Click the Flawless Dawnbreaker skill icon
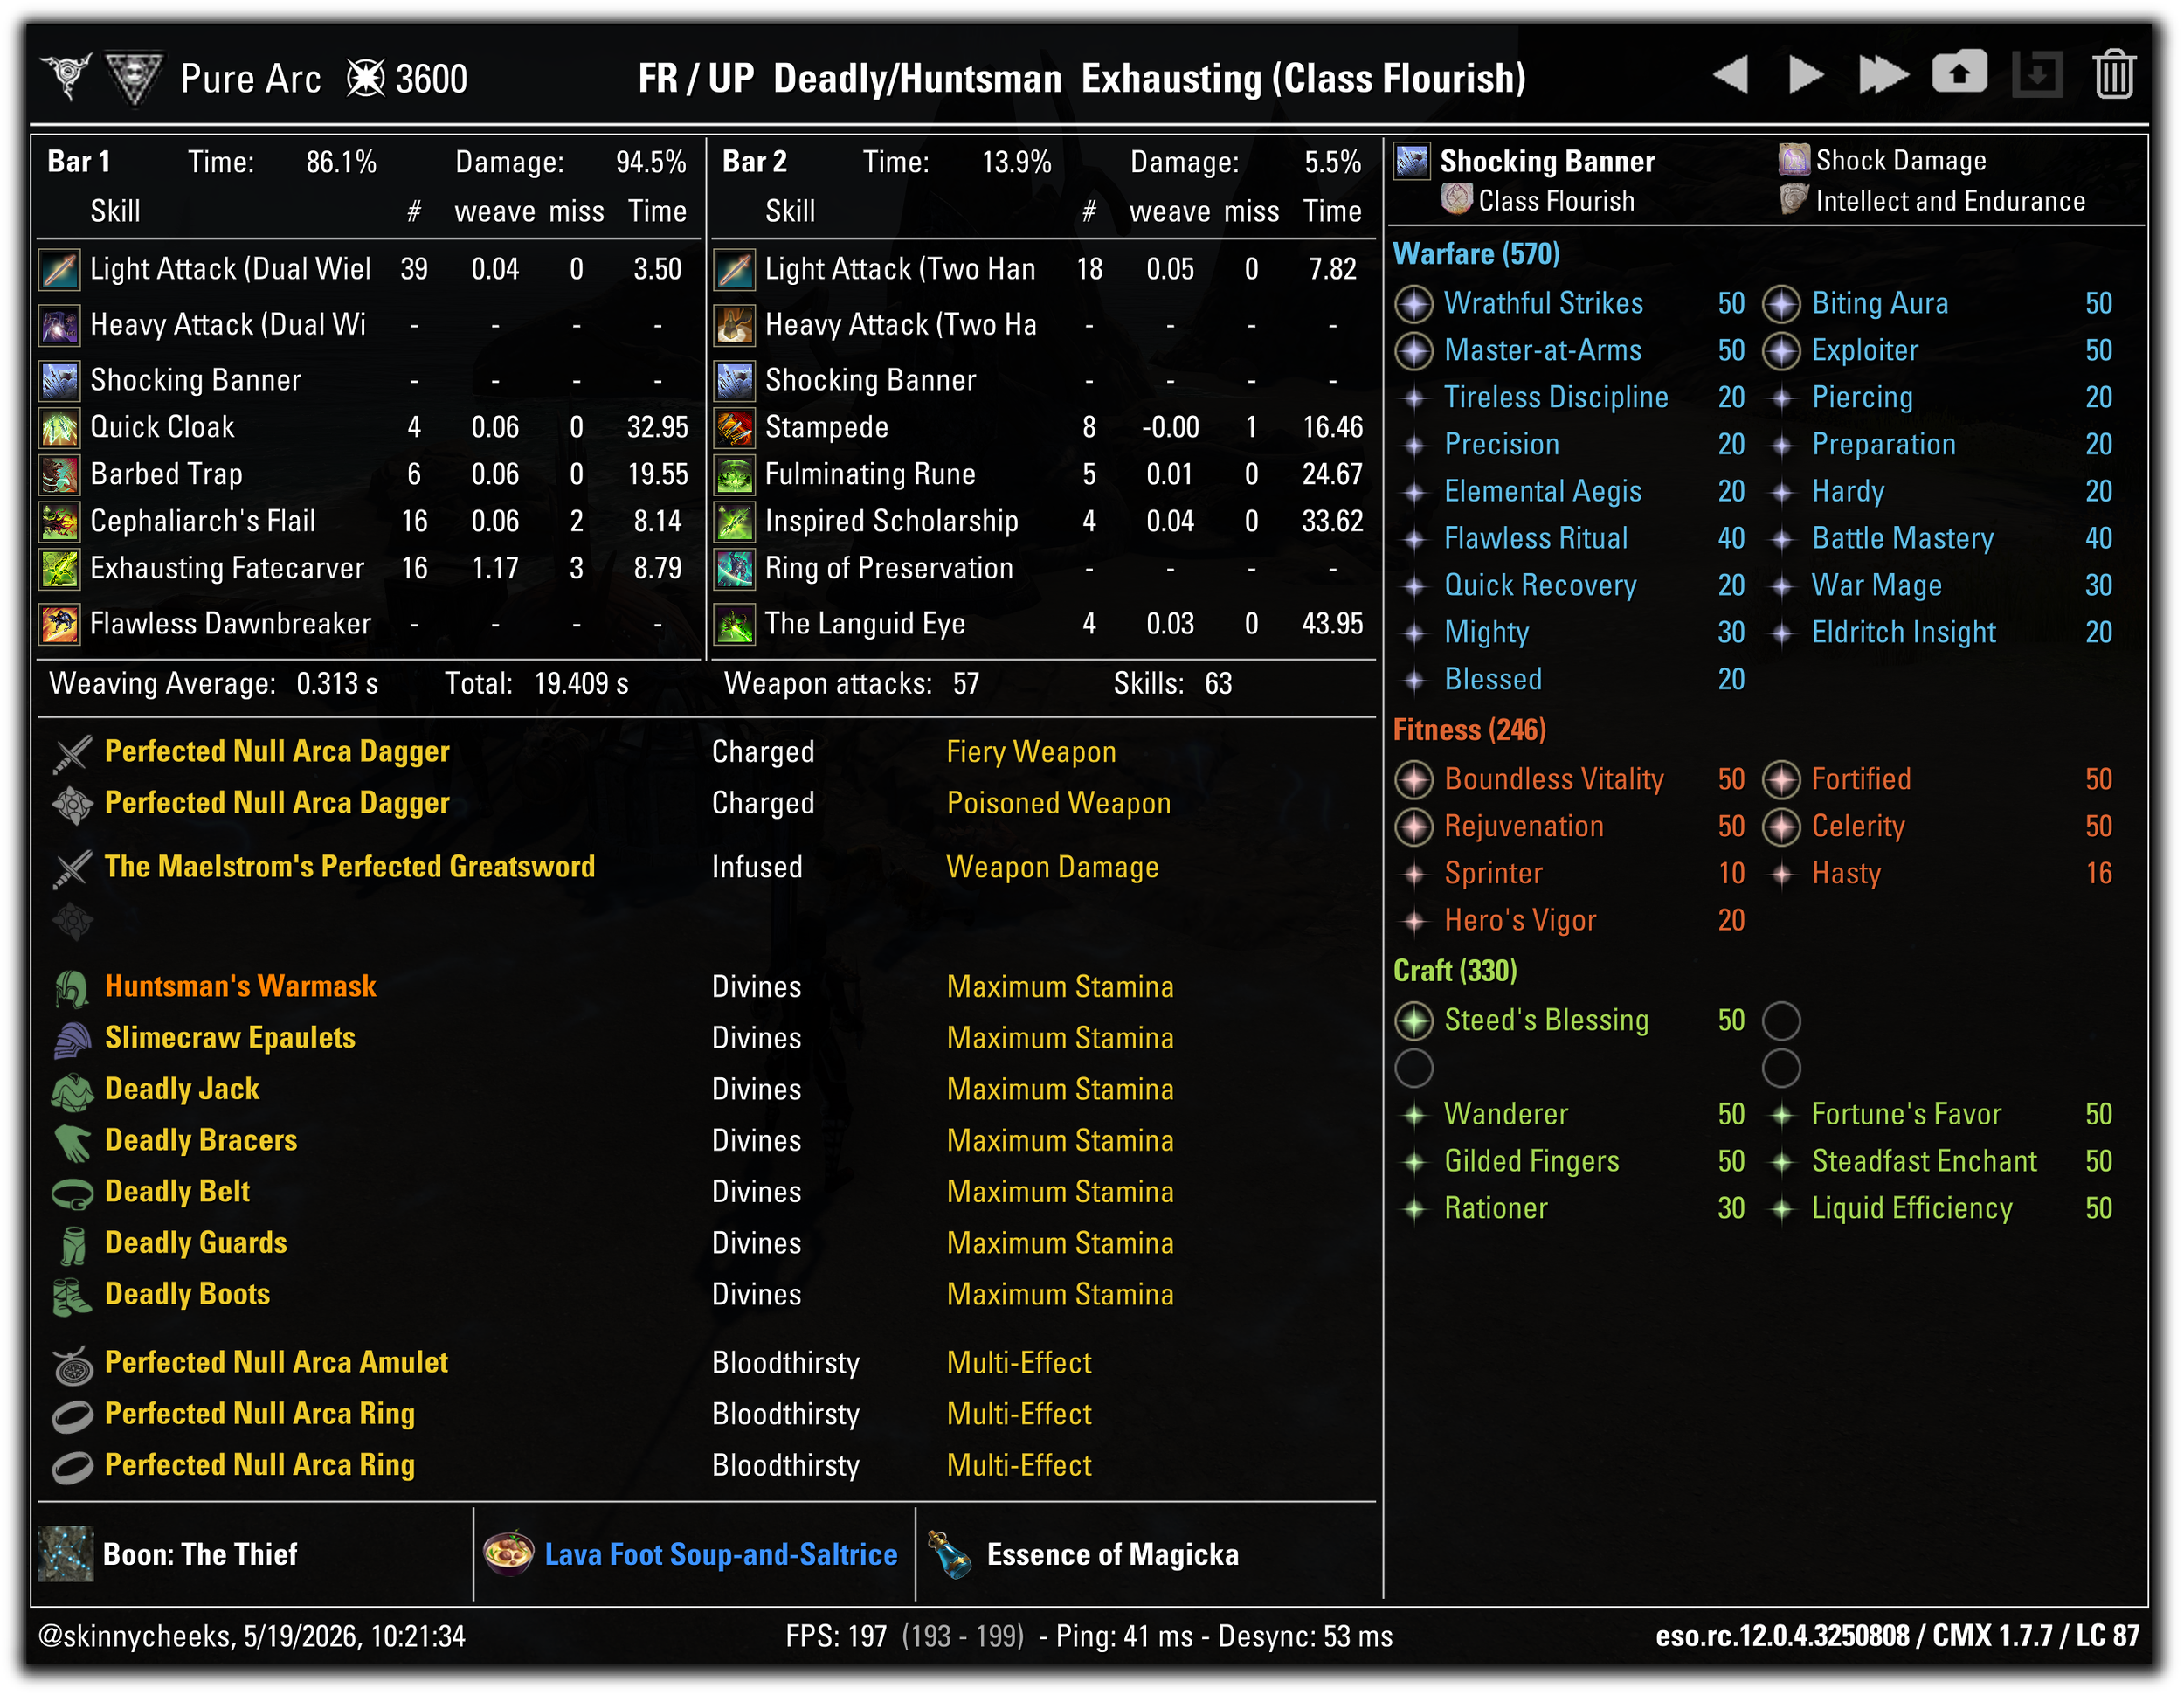This screenshot has height=1695, width=2184. (60, 625)
